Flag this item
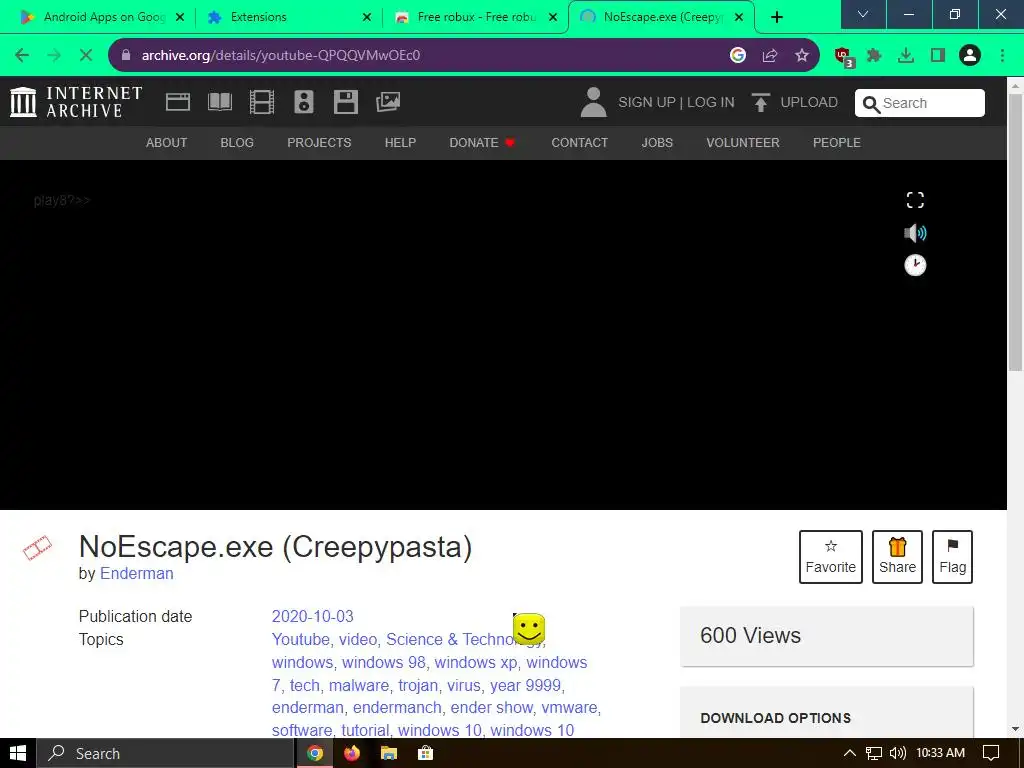The height and width of the screenshot is (768, 1024). [952, 556]
